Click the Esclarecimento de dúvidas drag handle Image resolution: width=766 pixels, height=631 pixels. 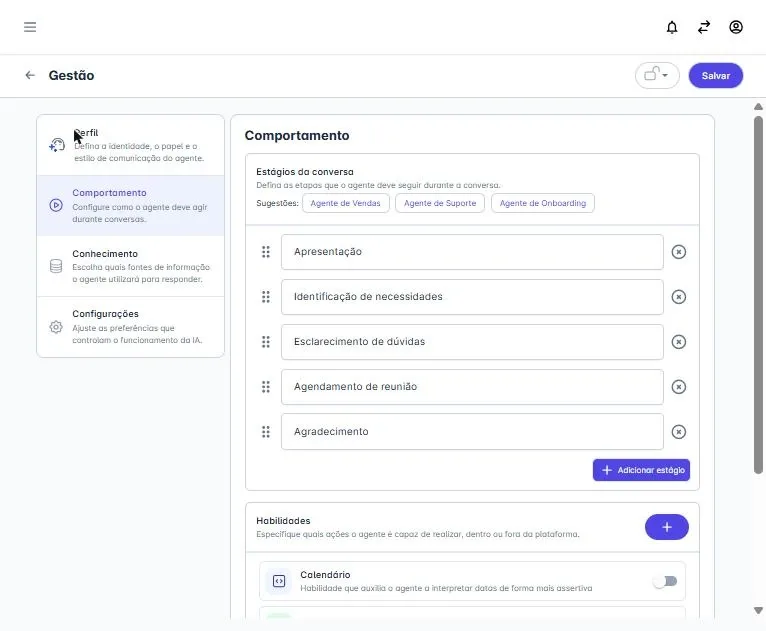pos(266,342)
